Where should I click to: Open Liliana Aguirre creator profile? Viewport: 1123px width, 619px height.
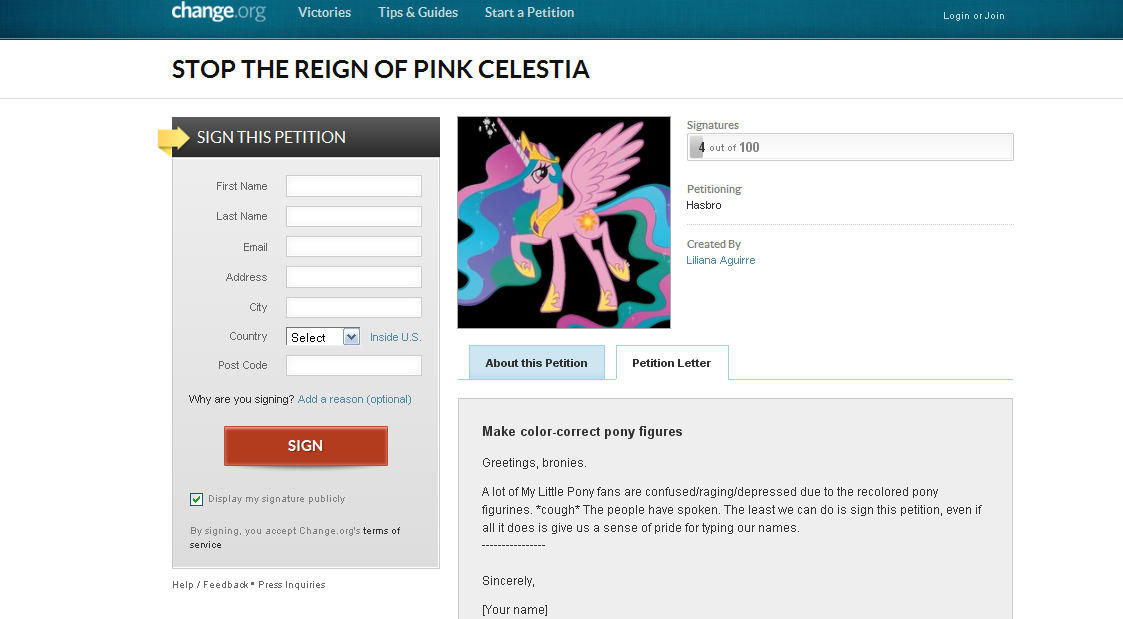720,260
